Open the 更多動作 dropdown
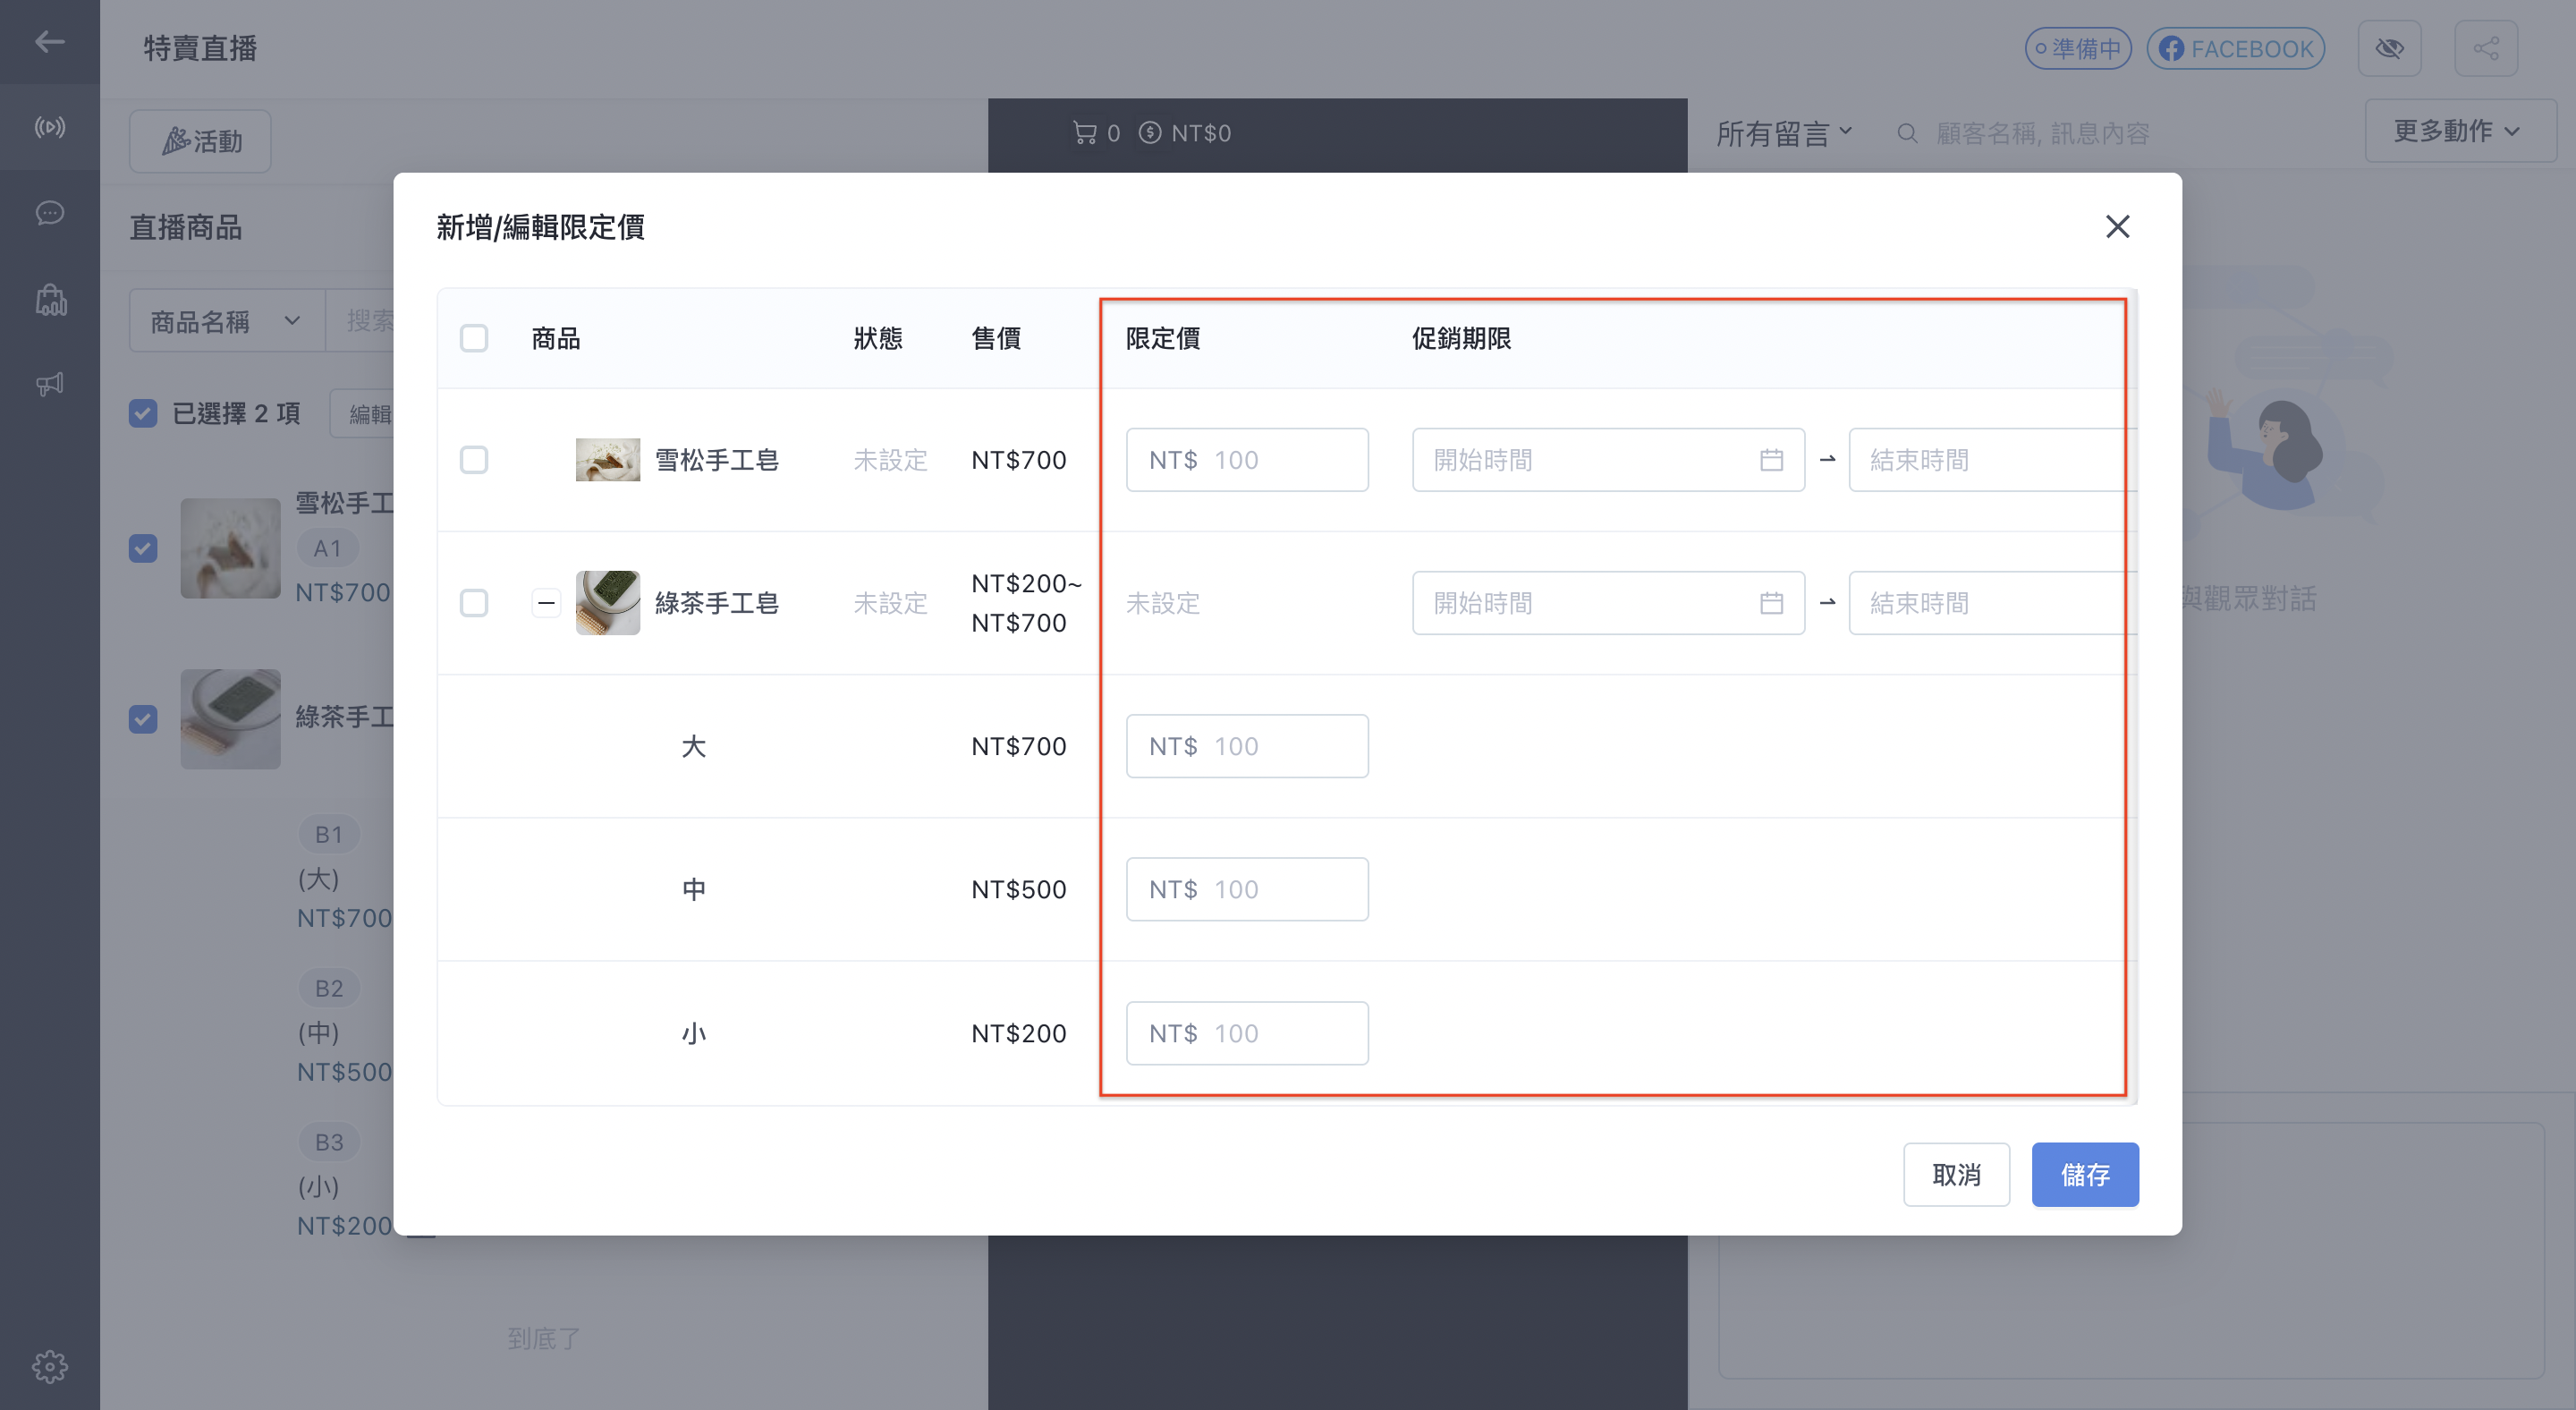 [2460, 131]
